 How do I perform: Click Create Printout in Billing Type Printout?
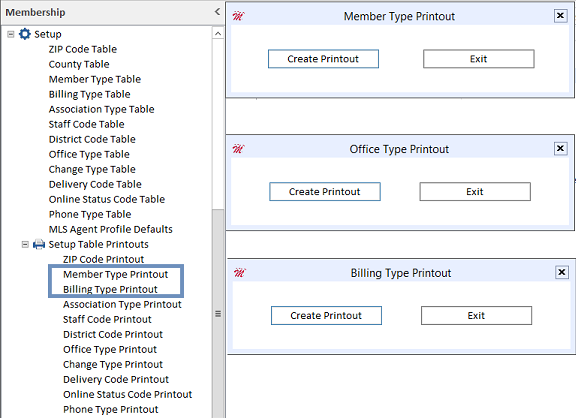[x=326, y=316]
